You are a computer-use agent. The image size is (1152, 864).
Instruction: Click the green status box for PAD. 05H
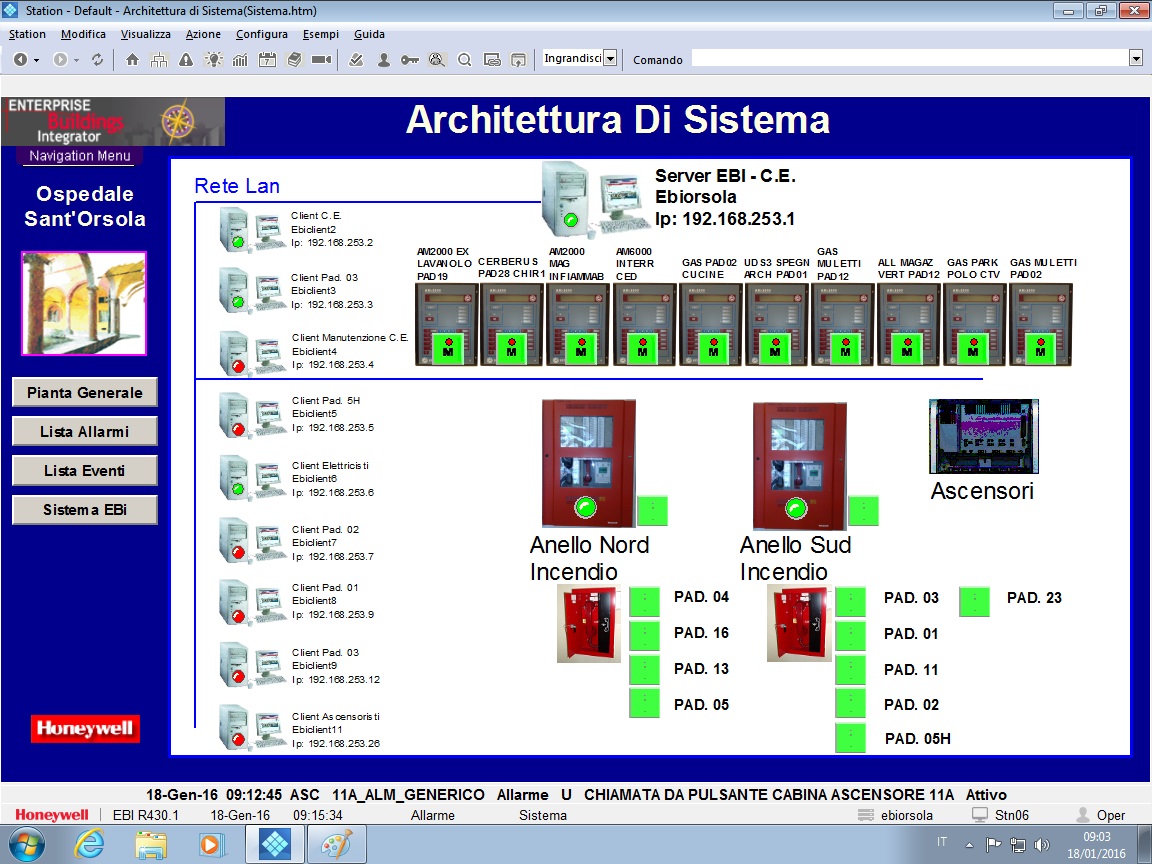850,738
